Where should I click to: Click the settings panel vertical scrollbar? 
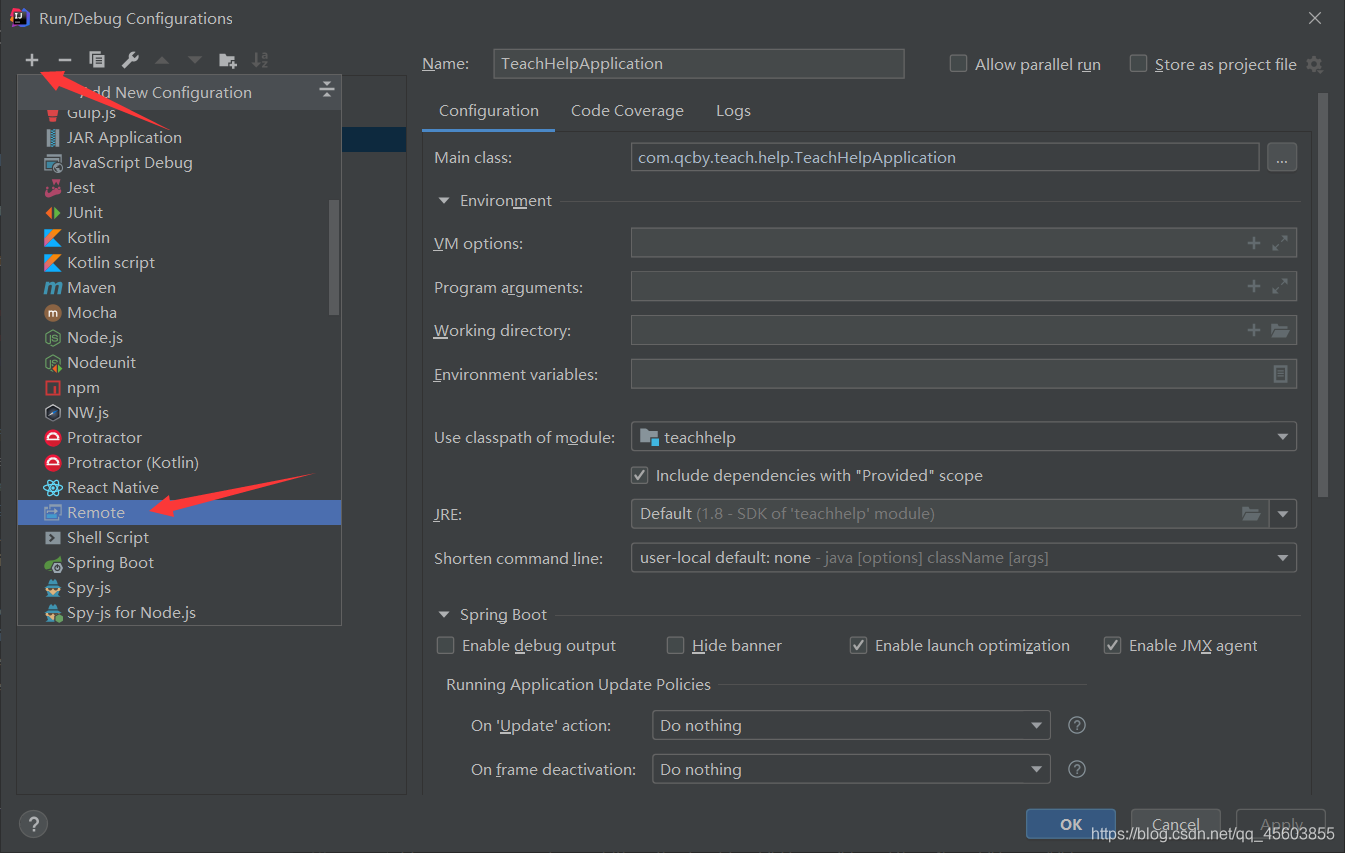1323,295
